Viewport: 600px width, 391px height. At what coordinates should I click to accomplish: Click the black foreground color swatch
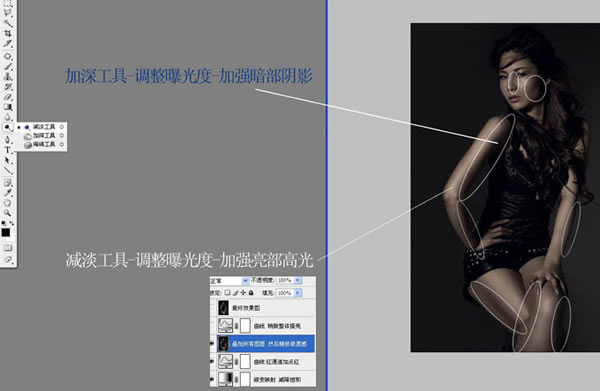pyautogui.click(x=6, y=232)
